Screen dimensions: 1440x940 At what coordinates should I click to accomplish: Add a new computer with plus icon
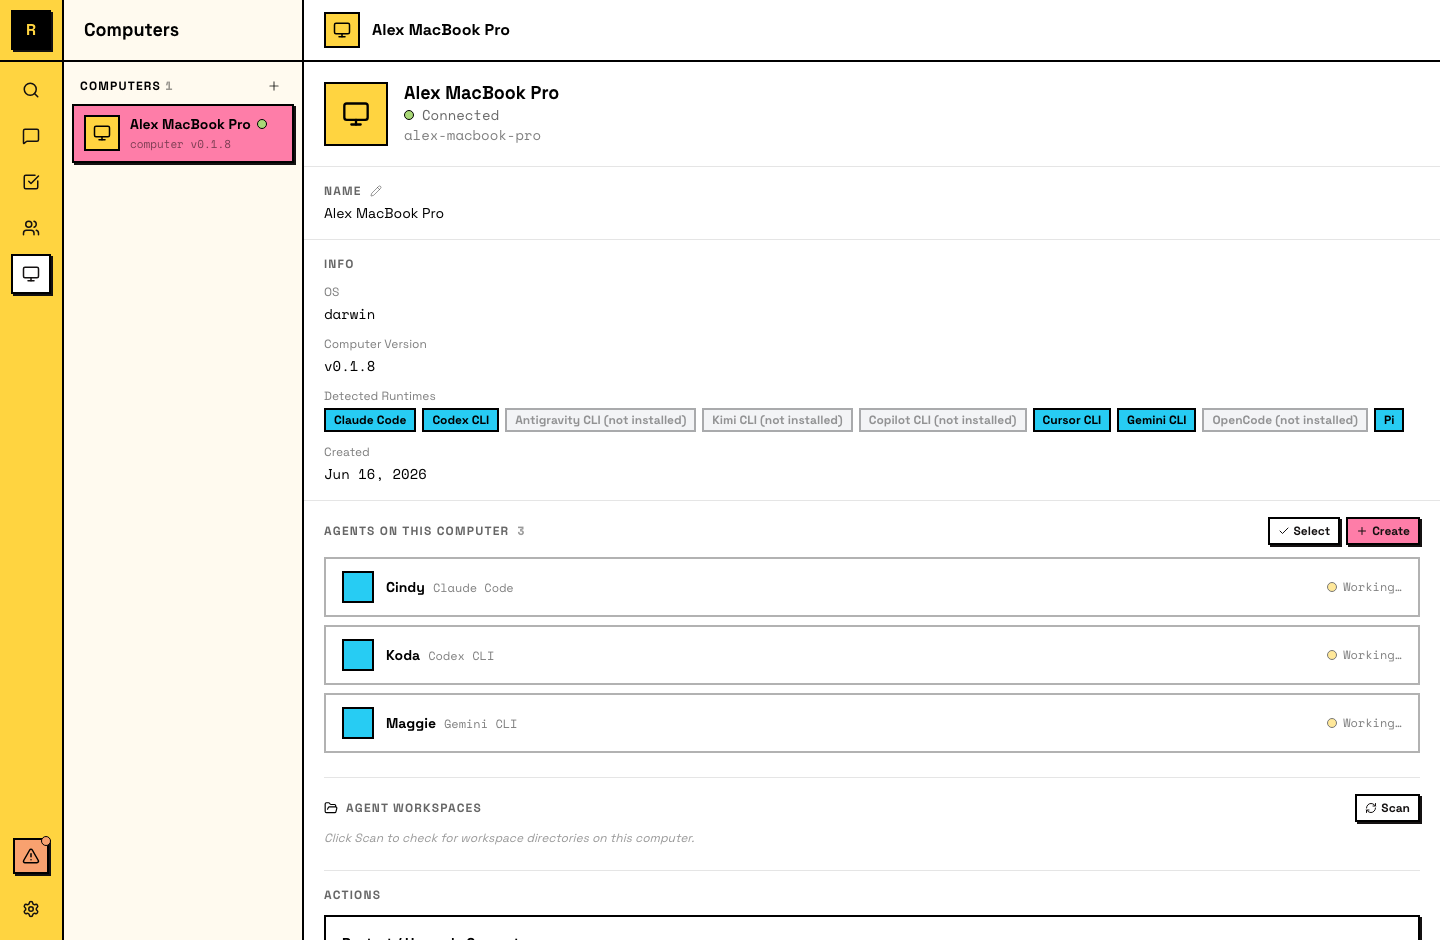[x=274, y=86]
